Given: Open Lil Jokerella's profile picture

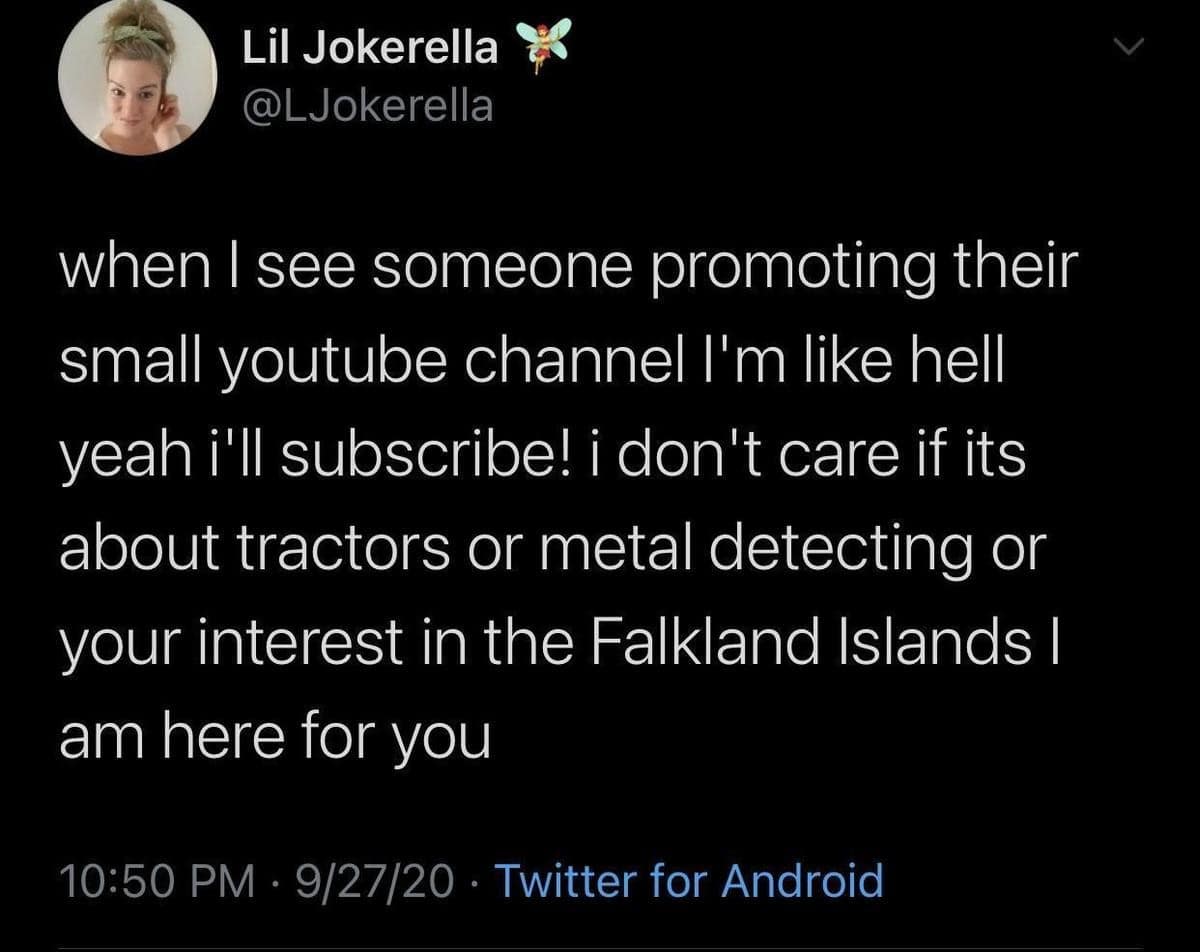Looking at the screenshot, I should click(137, 77).
